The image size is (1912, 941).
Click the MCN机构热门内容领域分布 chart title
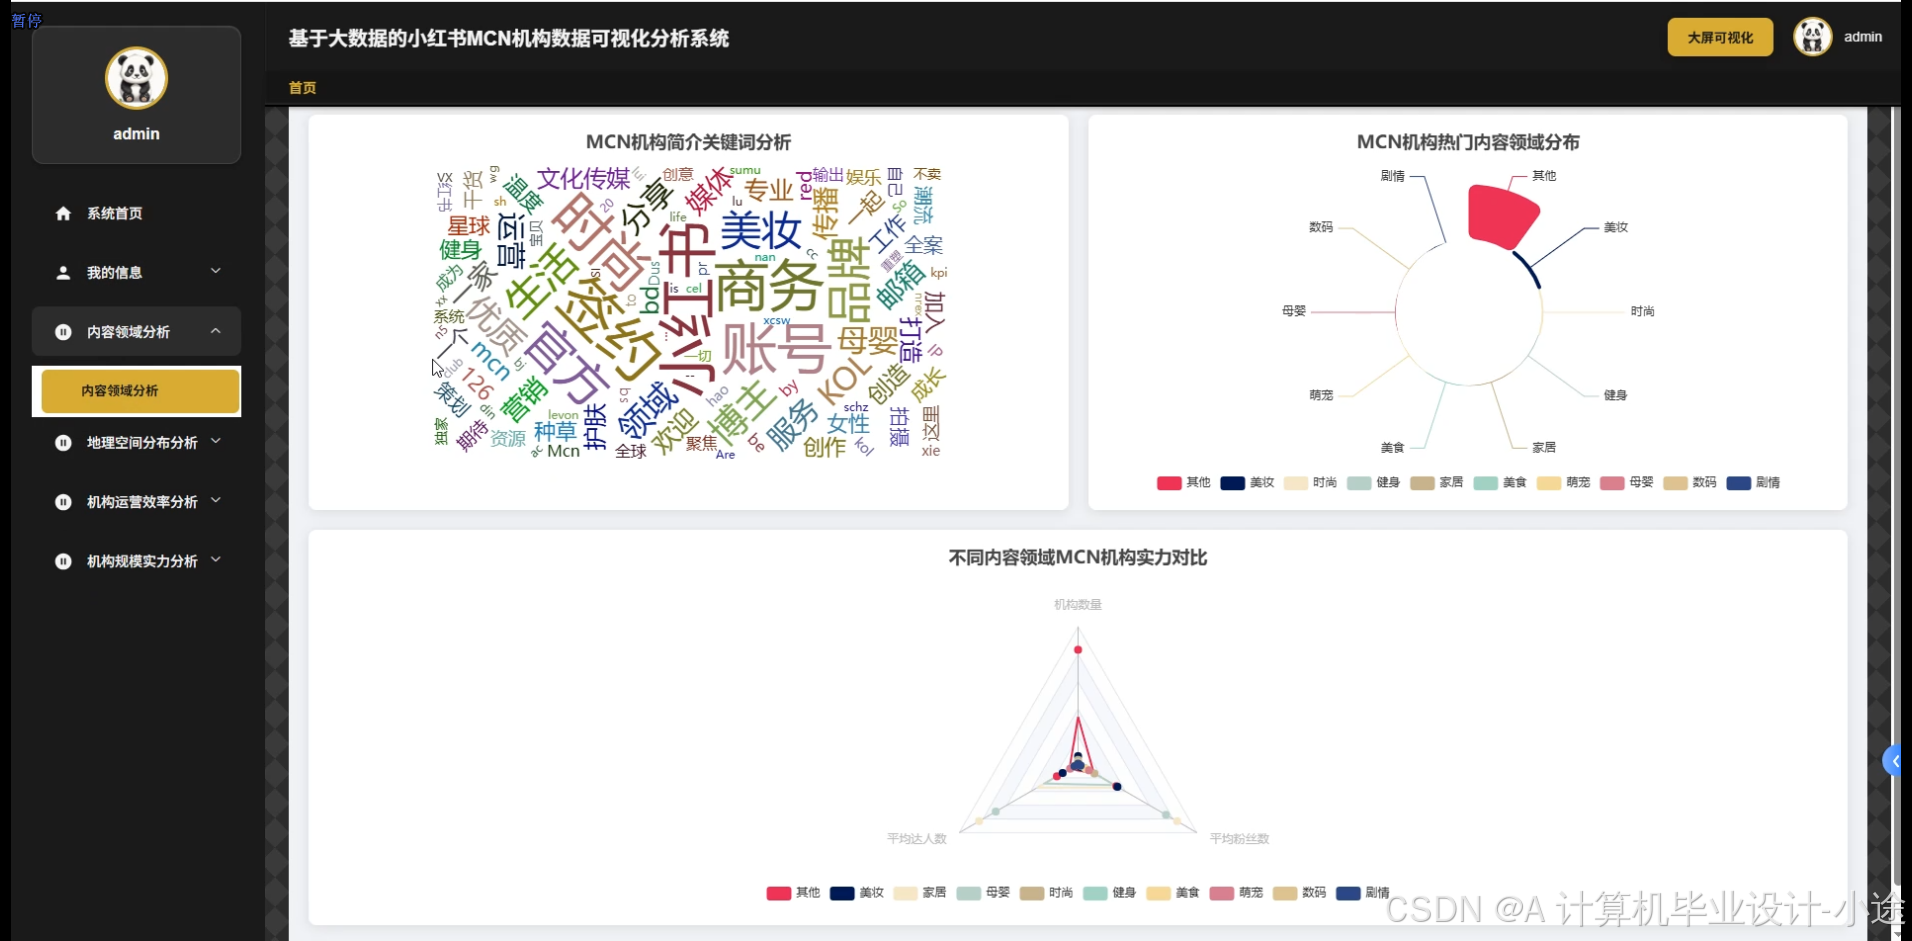click(x=1467, y=142)
